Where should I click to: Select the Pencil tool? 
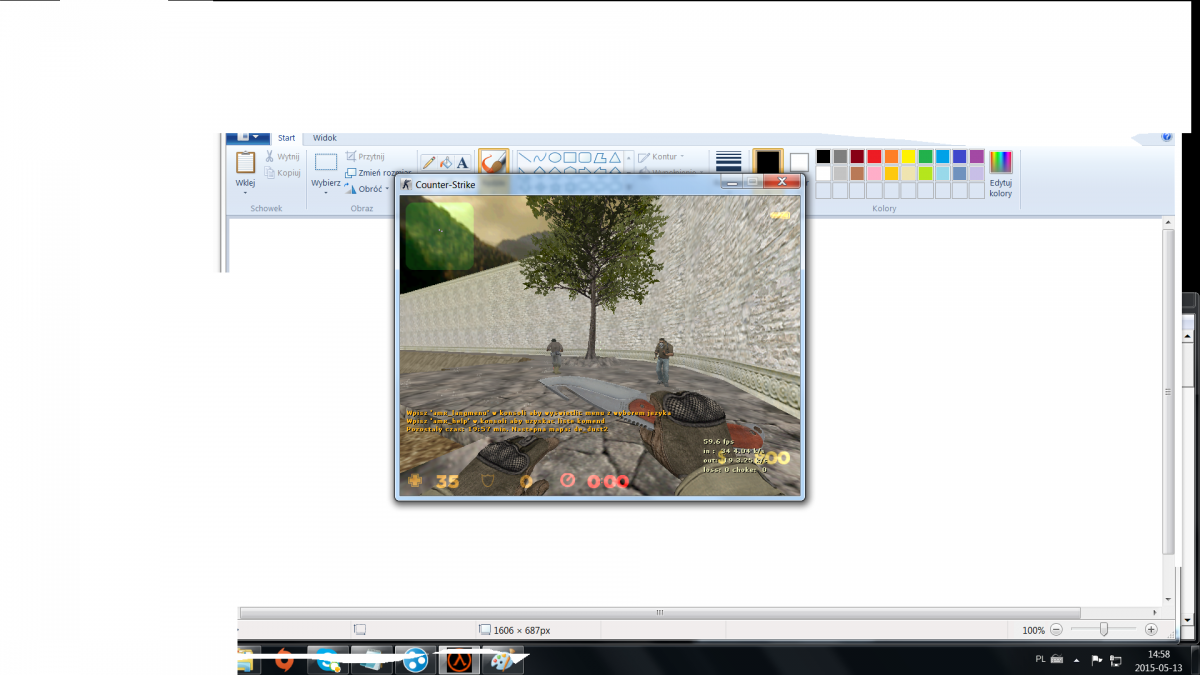click(x=429, y=162)
